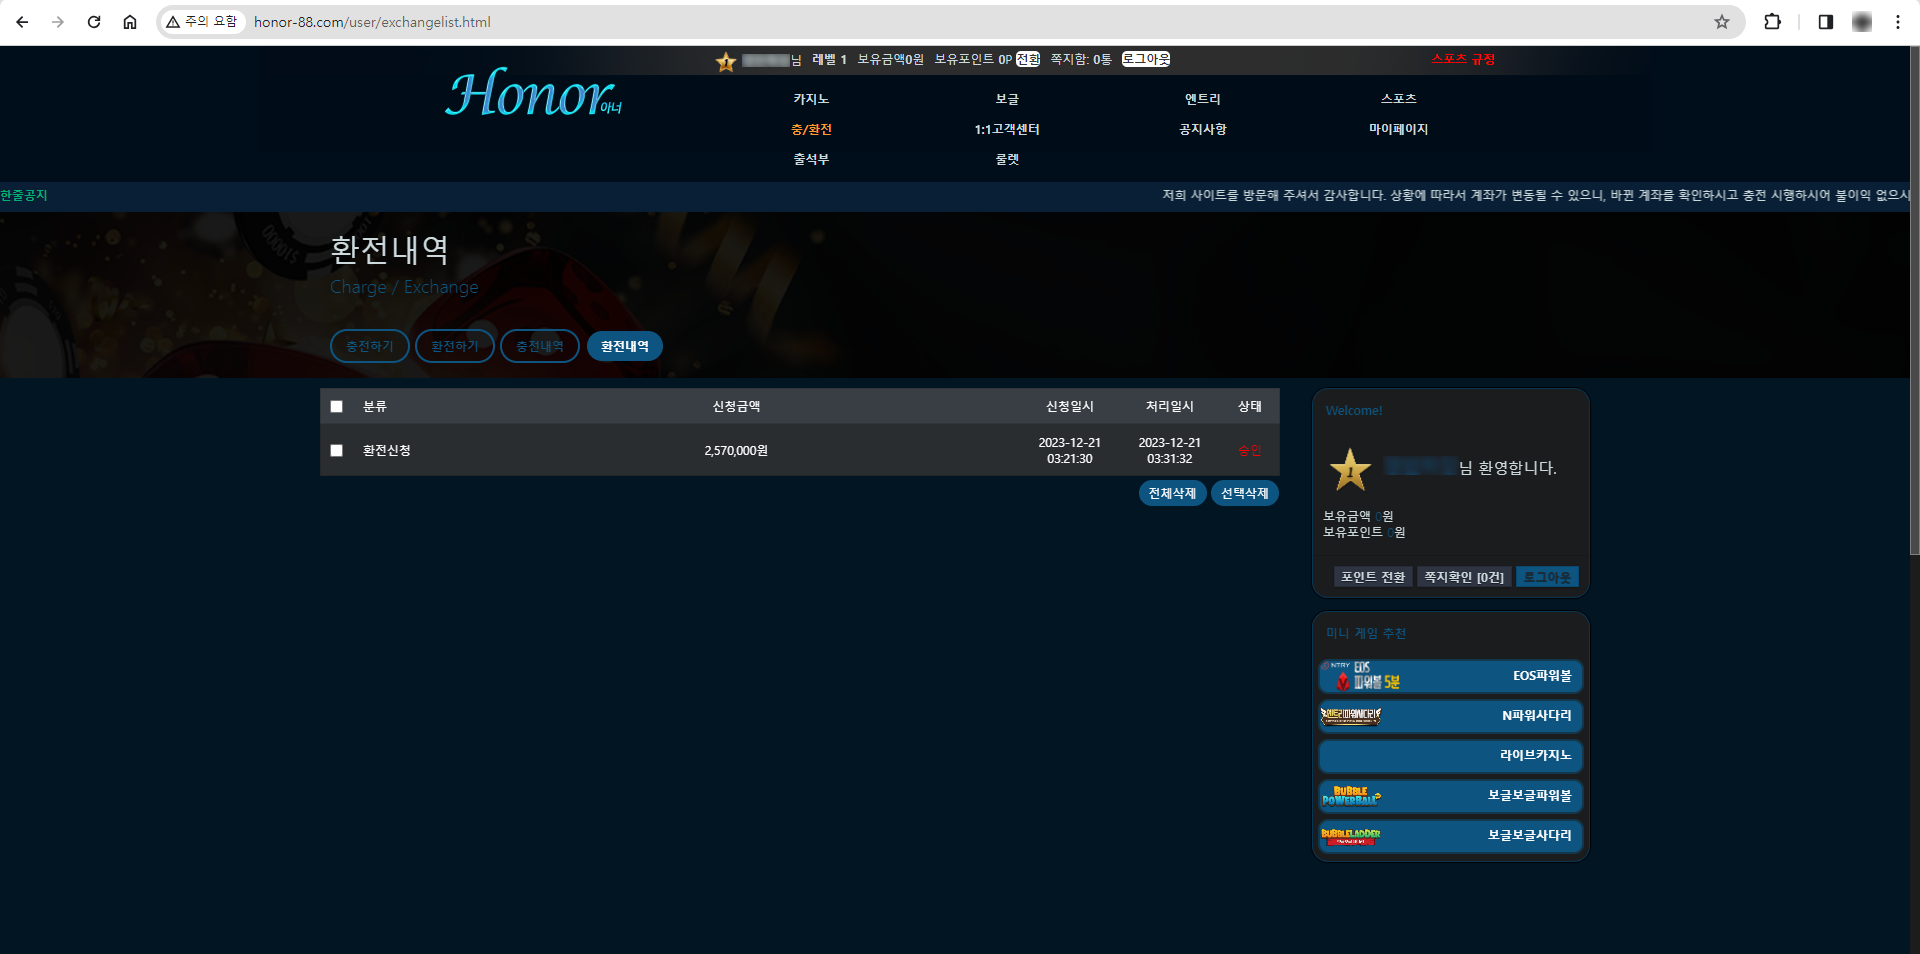1920x954 pixels.
Task: Open the 공지사항 menu
Action: 1203,129
